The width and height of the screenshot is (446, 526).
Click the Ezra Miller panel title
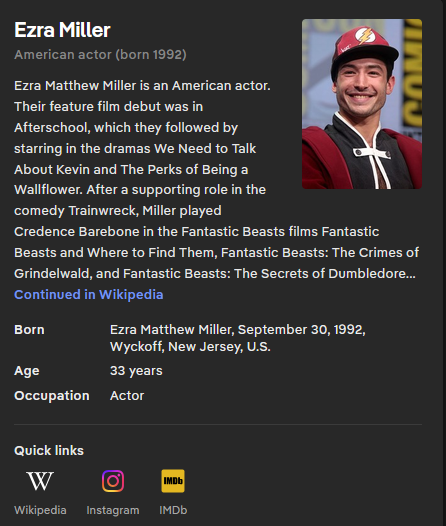tap(62, 30)
